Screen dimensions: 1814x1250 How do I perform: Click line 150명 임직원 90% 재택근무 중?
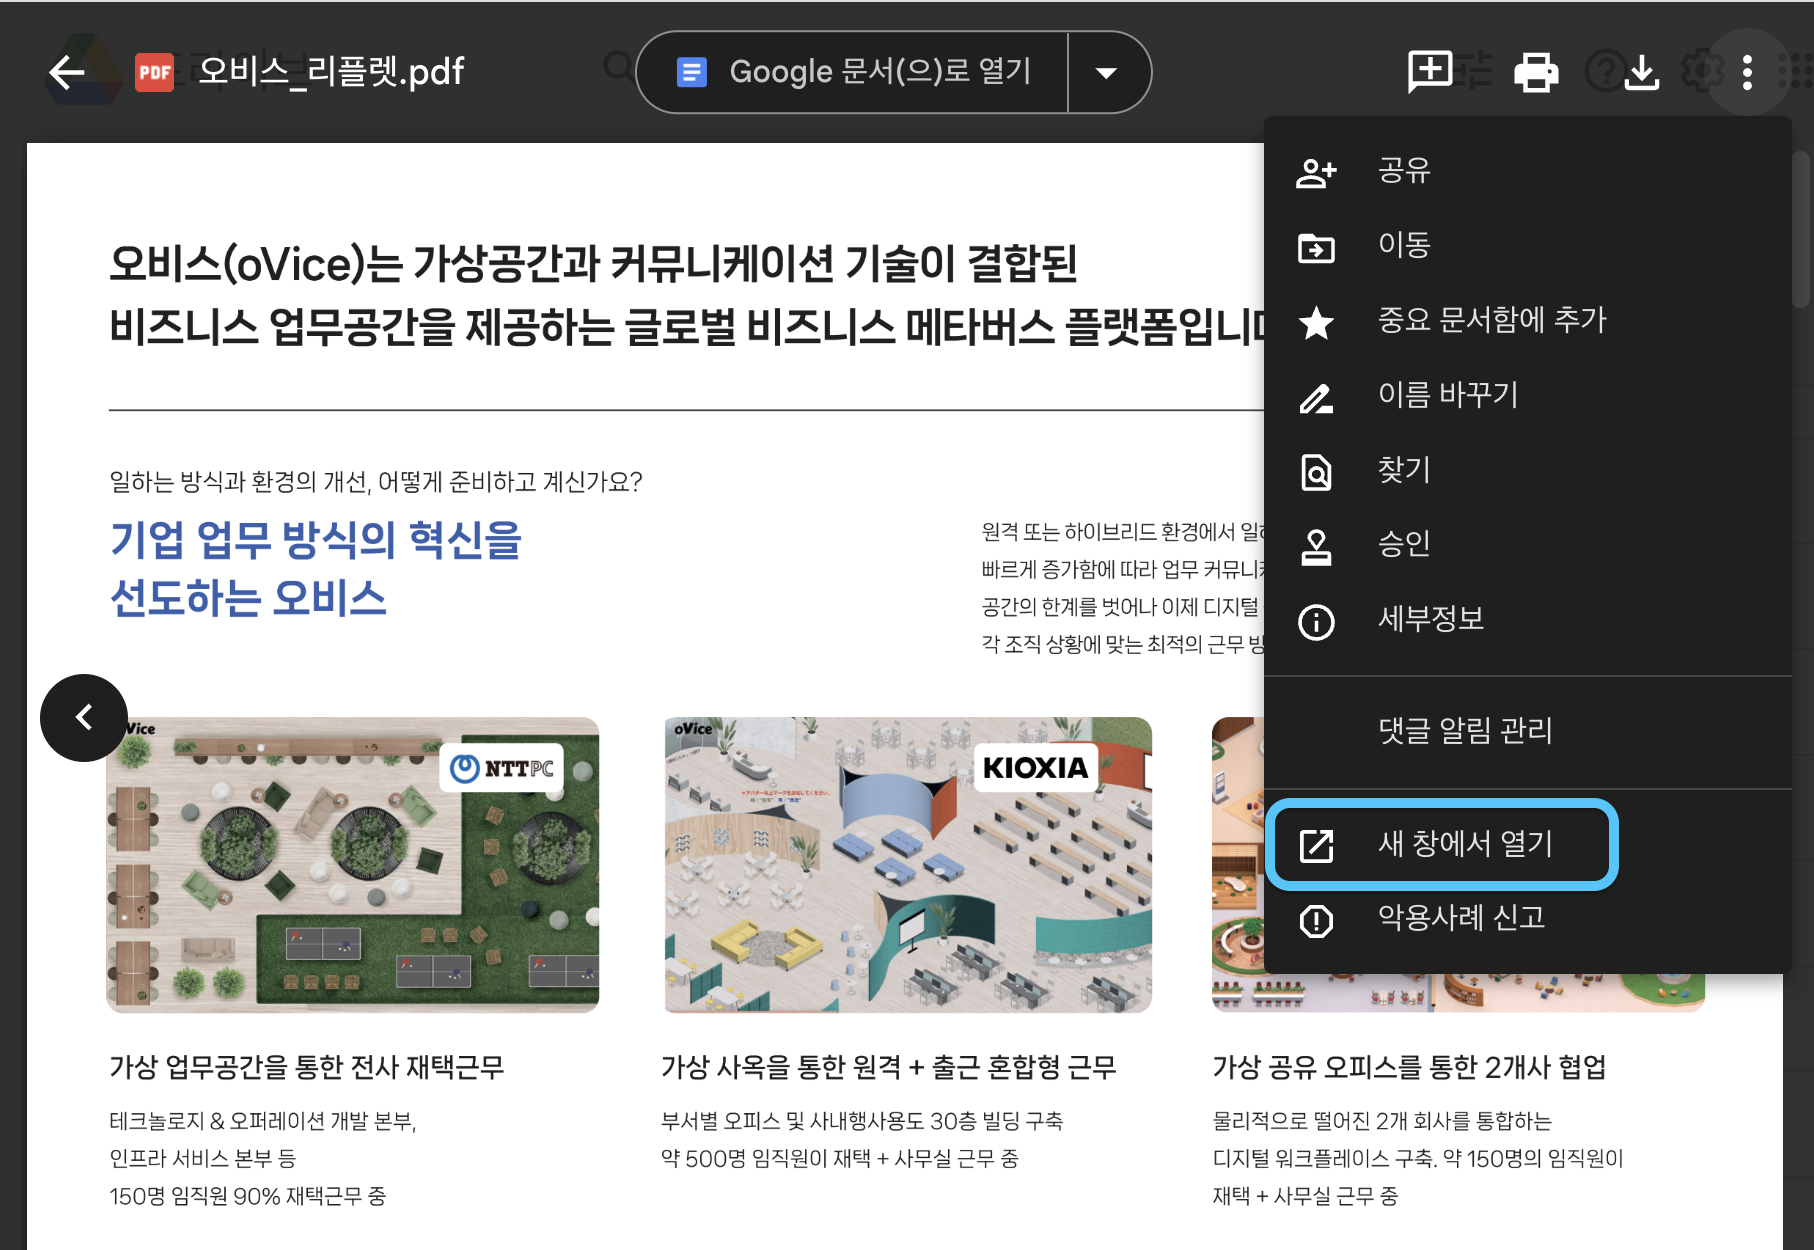click(248, 1196)
